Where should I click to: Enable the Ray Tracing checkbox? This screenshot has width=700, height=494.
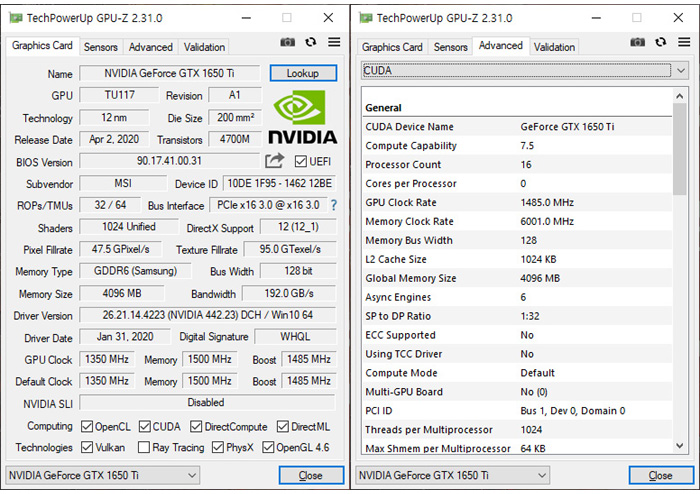point(144,447)
